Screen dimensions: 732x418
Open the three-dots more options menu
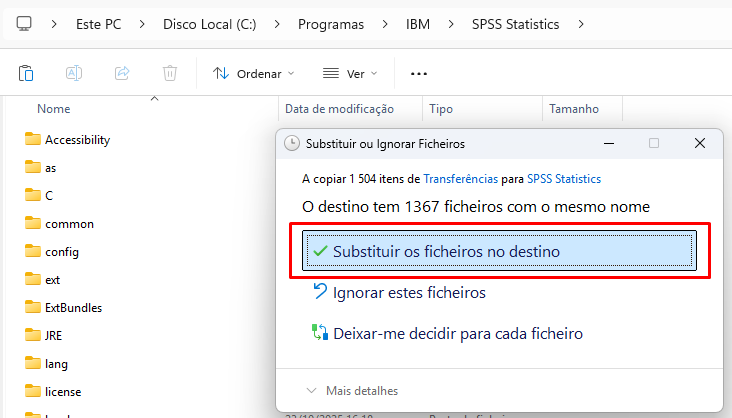click(419, 73)
